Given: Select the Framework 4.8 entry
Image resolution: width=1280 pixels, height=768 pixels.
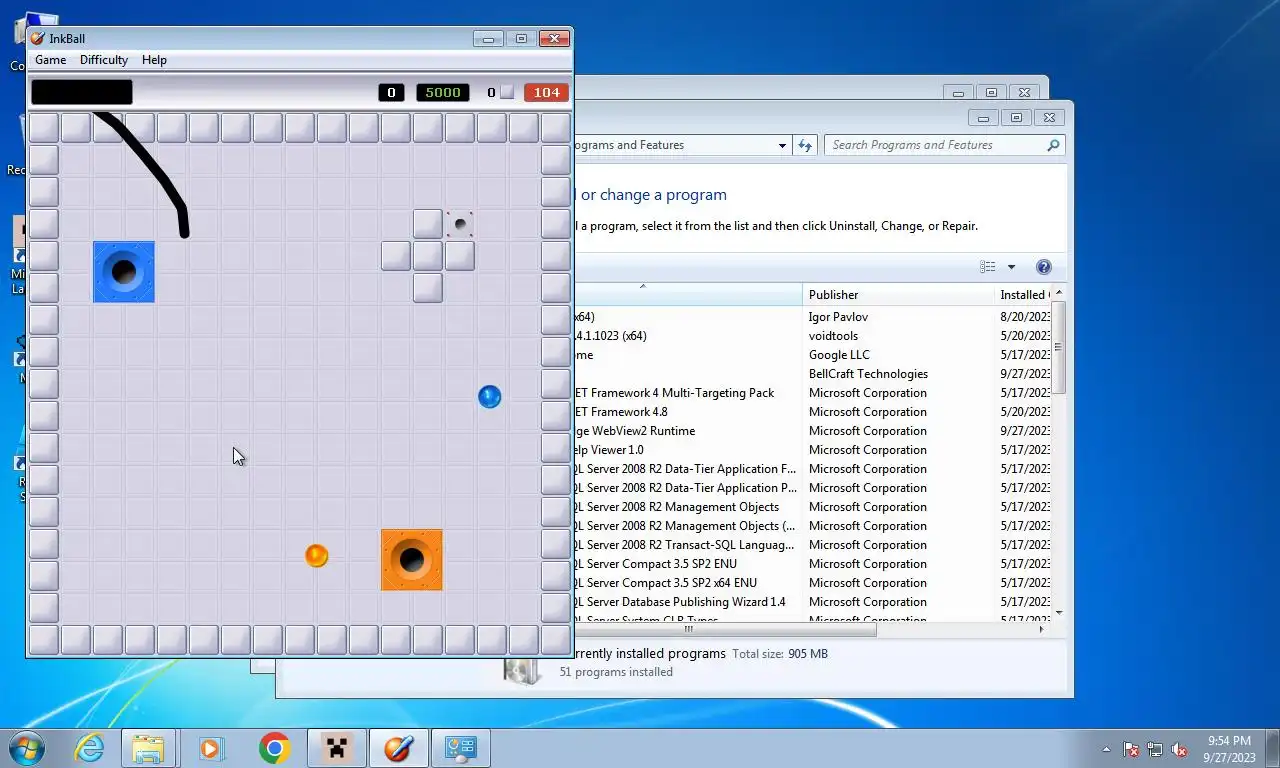Looking at the screenshot, I should tap(812, 412).
